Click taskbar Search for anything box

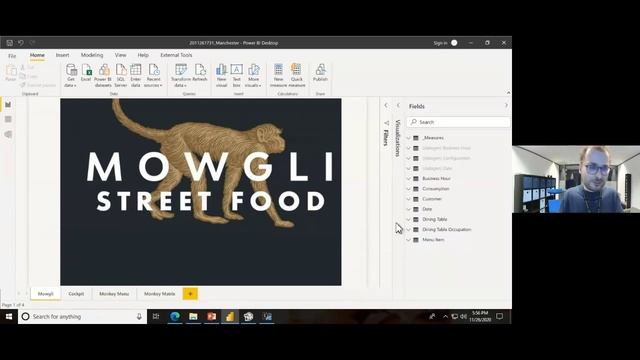pos(82,316)
